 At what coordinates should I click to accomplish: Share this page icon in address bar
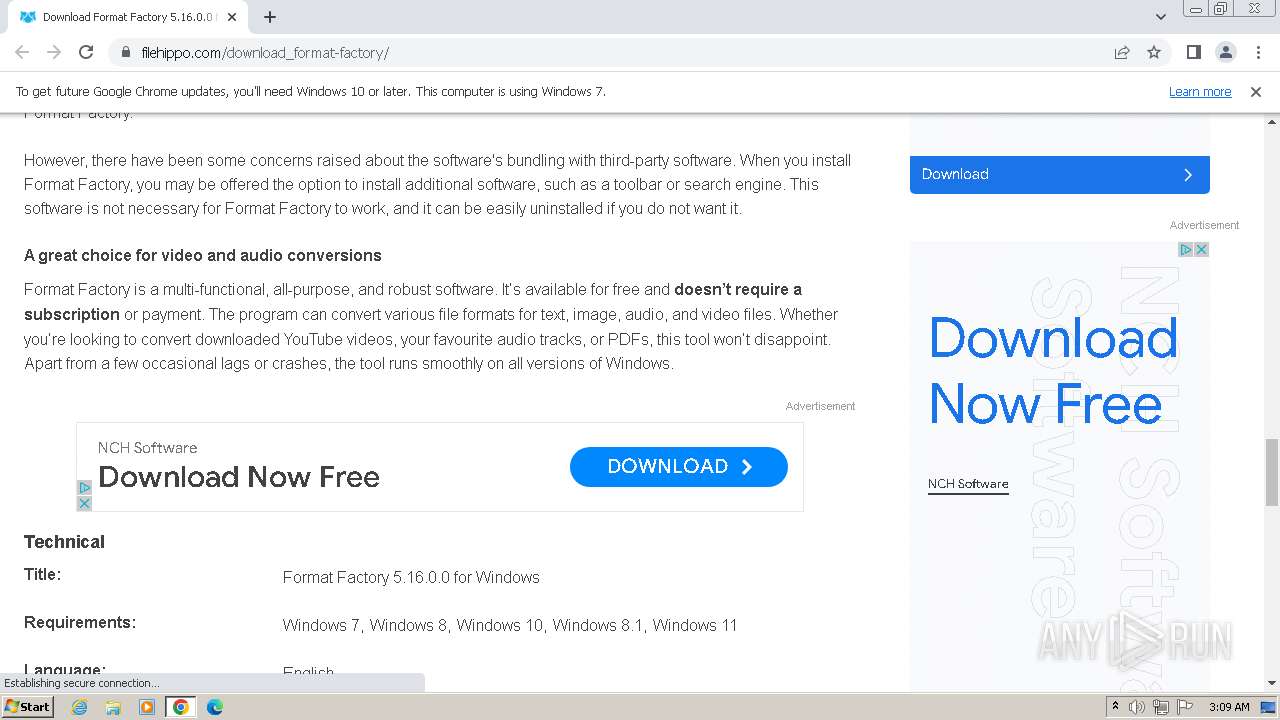[x=1122, y=52]
